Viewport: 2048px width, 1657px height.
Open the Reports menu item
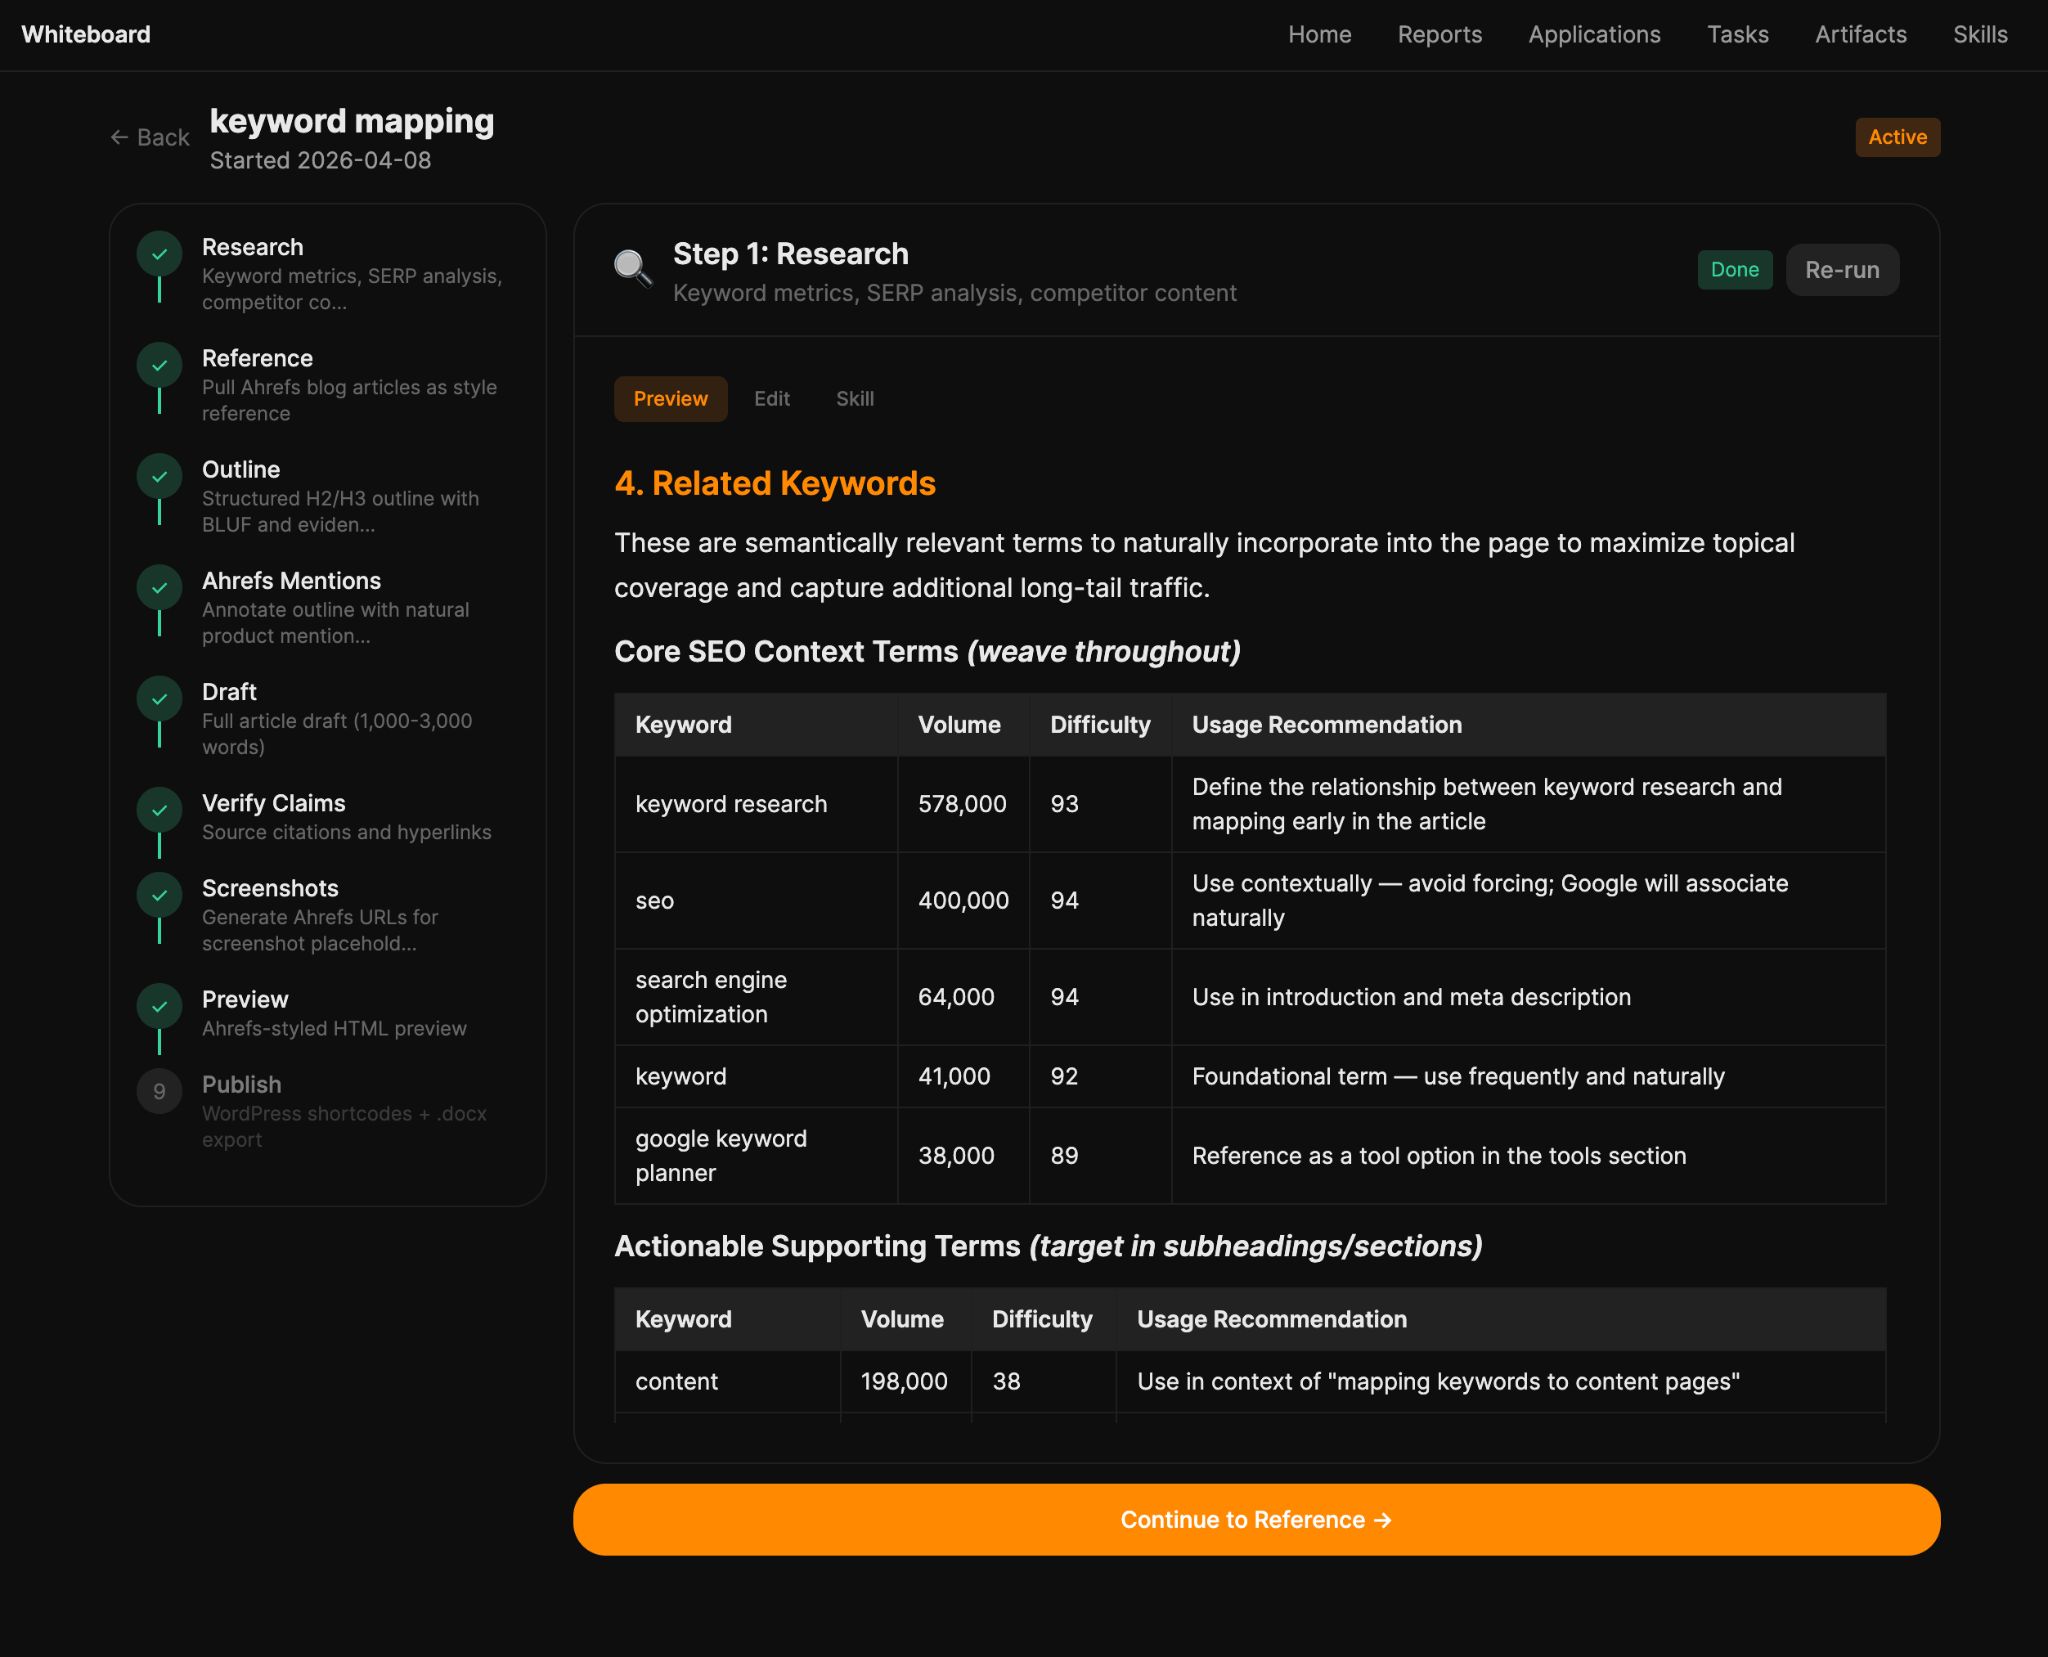pyautogui.click(x=1439, y=35)
